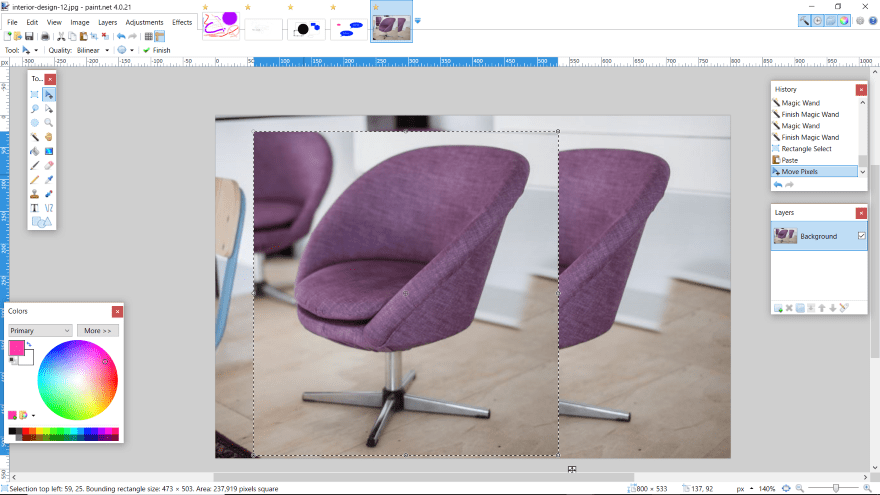Open the Effects menu
This screenshot has height=495, width=880.
tap(182, 22)
